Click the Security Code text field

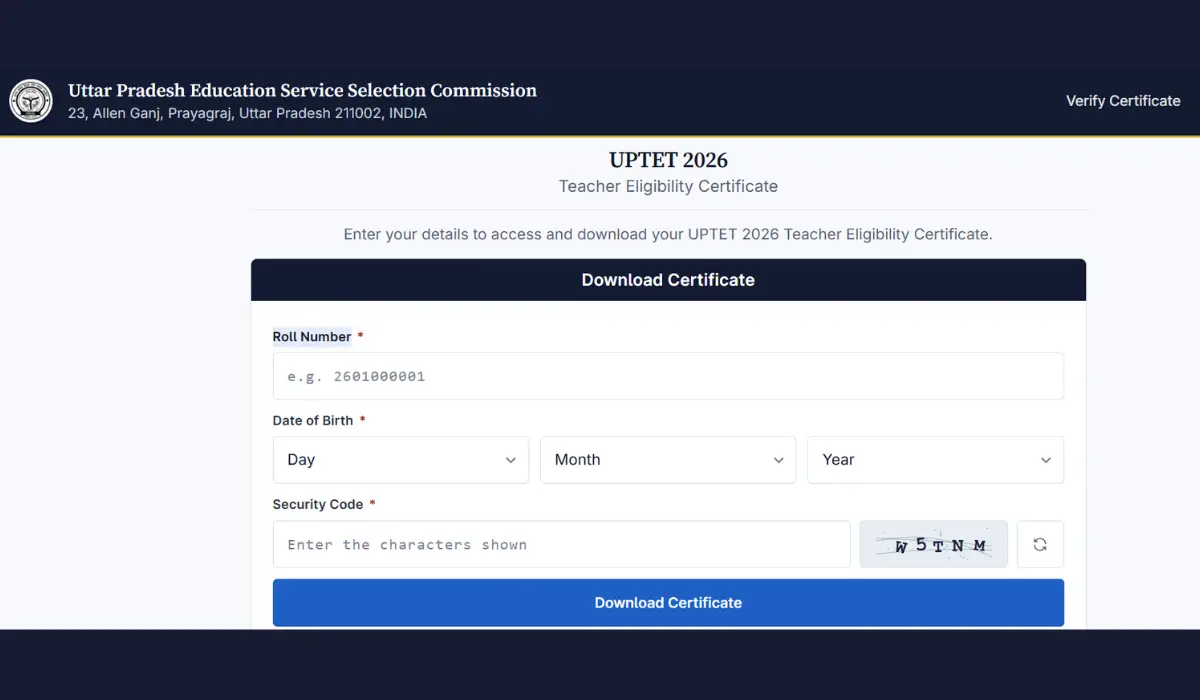[561, 544]
